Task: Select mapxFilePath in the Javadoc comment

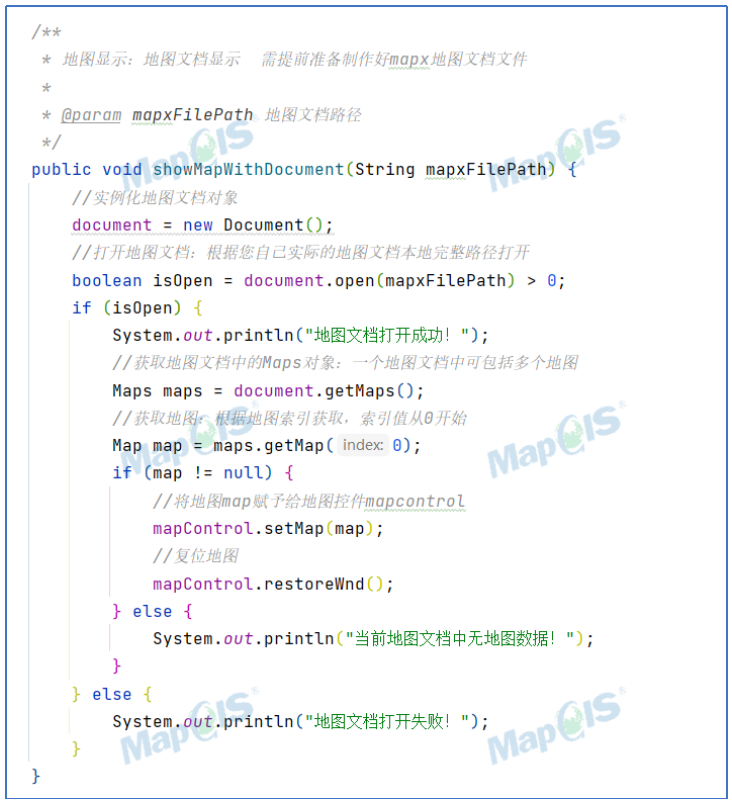Action: (x=192, y=115)
